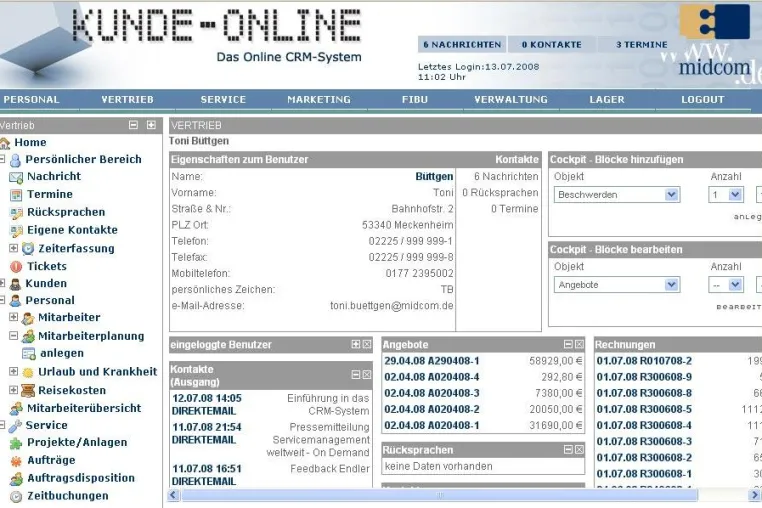Click the Persönlicher Bereich user icon
Screen dimensions: 762x508
pos(16,160)
